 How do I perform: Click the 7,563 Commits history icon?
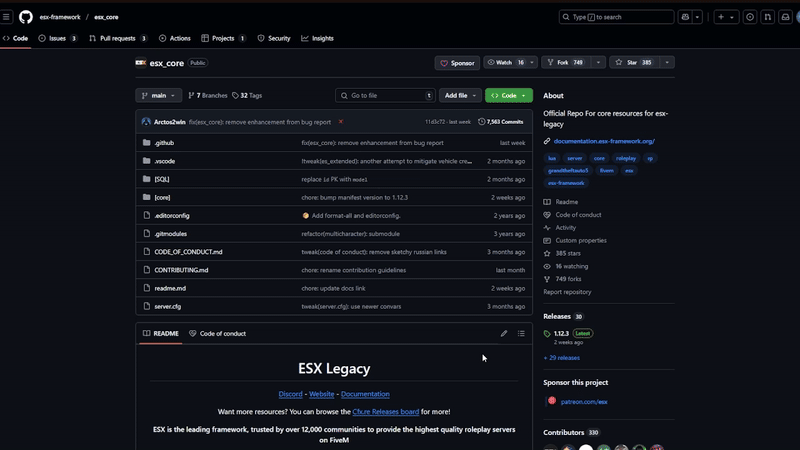coord(482,121)
